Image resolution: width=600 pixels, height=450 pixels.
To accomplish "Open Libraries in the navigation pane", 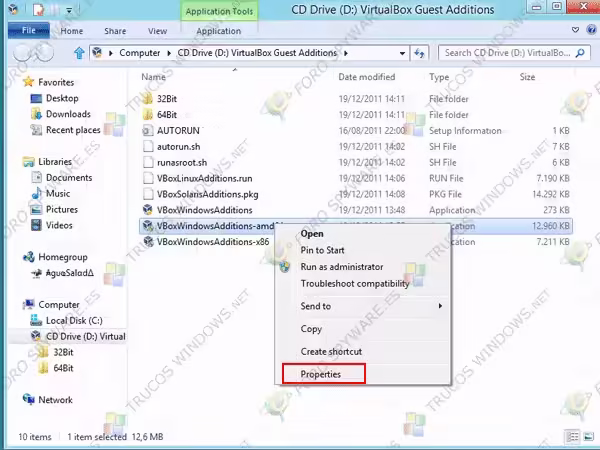I will [55, 162].
